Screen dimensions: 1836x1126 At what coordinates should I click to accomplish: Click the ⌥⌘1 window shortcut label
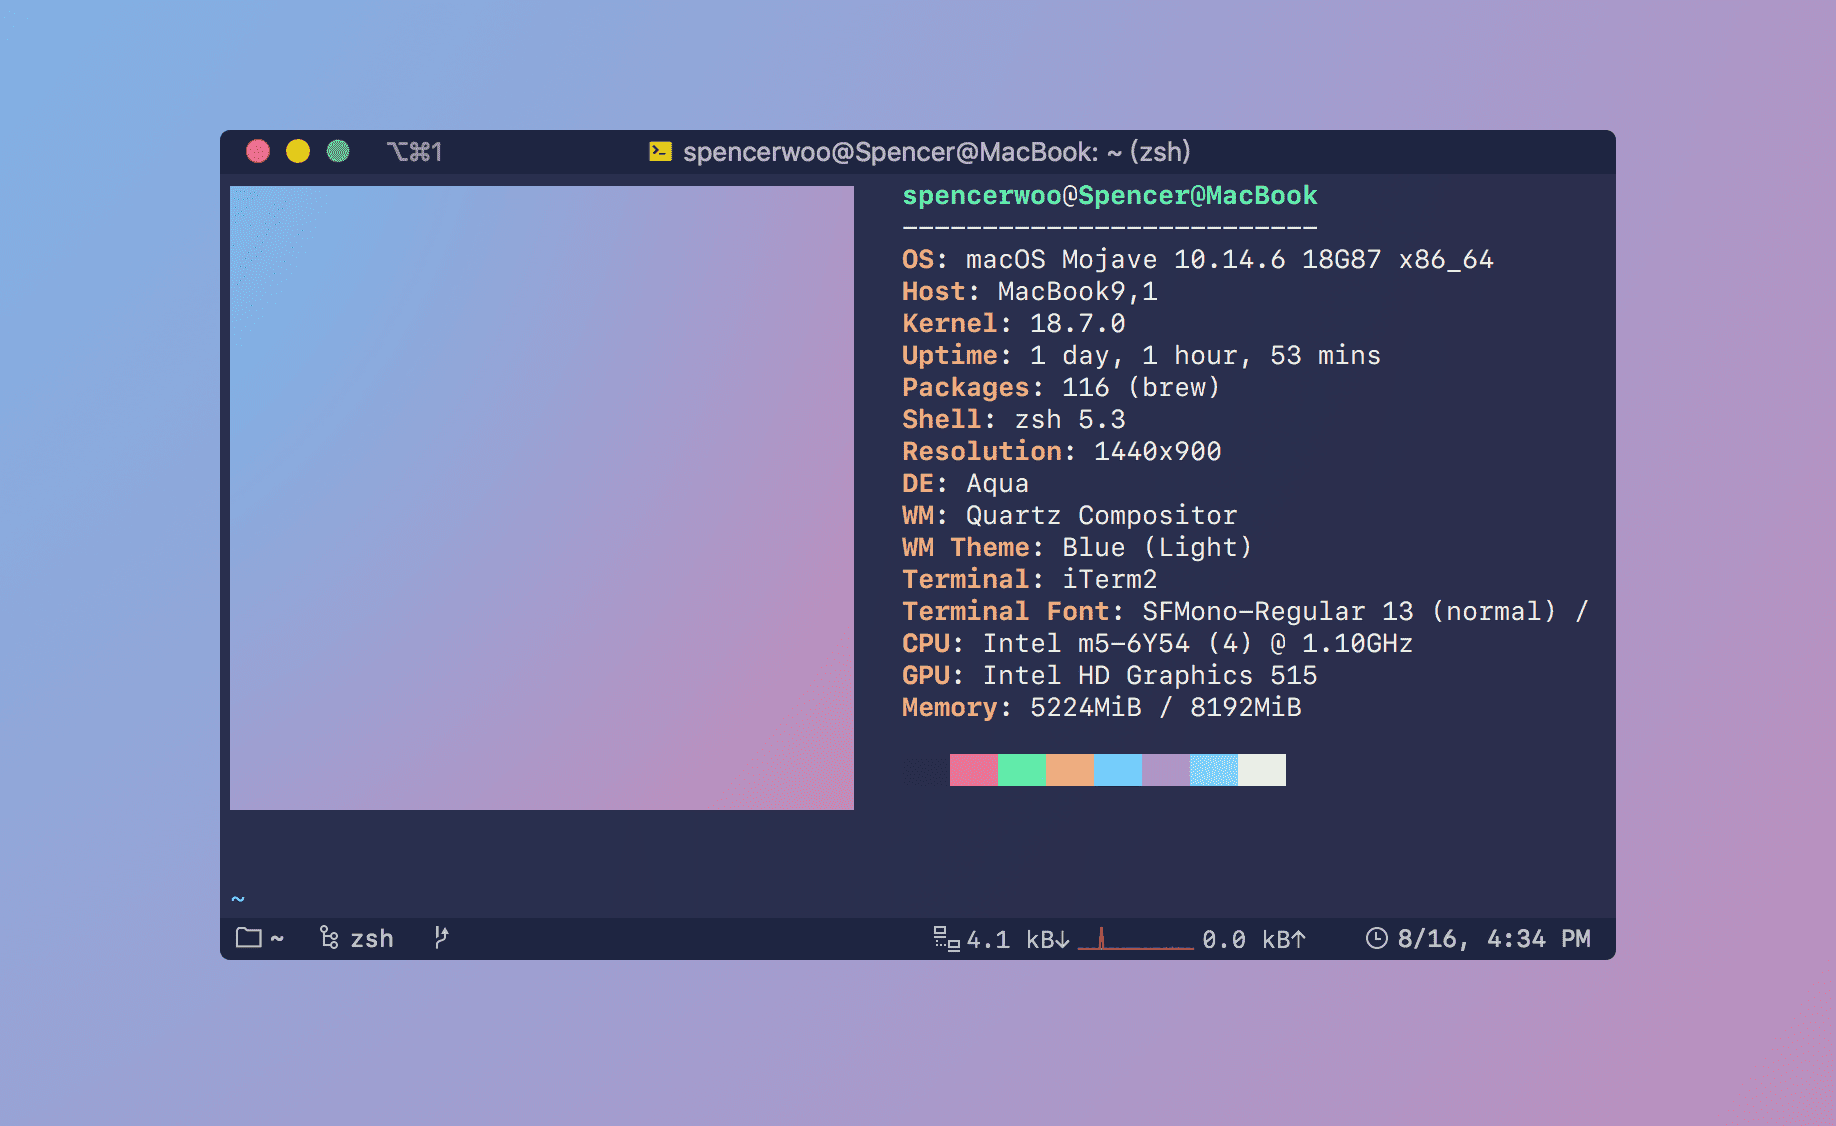click(415, 152)
